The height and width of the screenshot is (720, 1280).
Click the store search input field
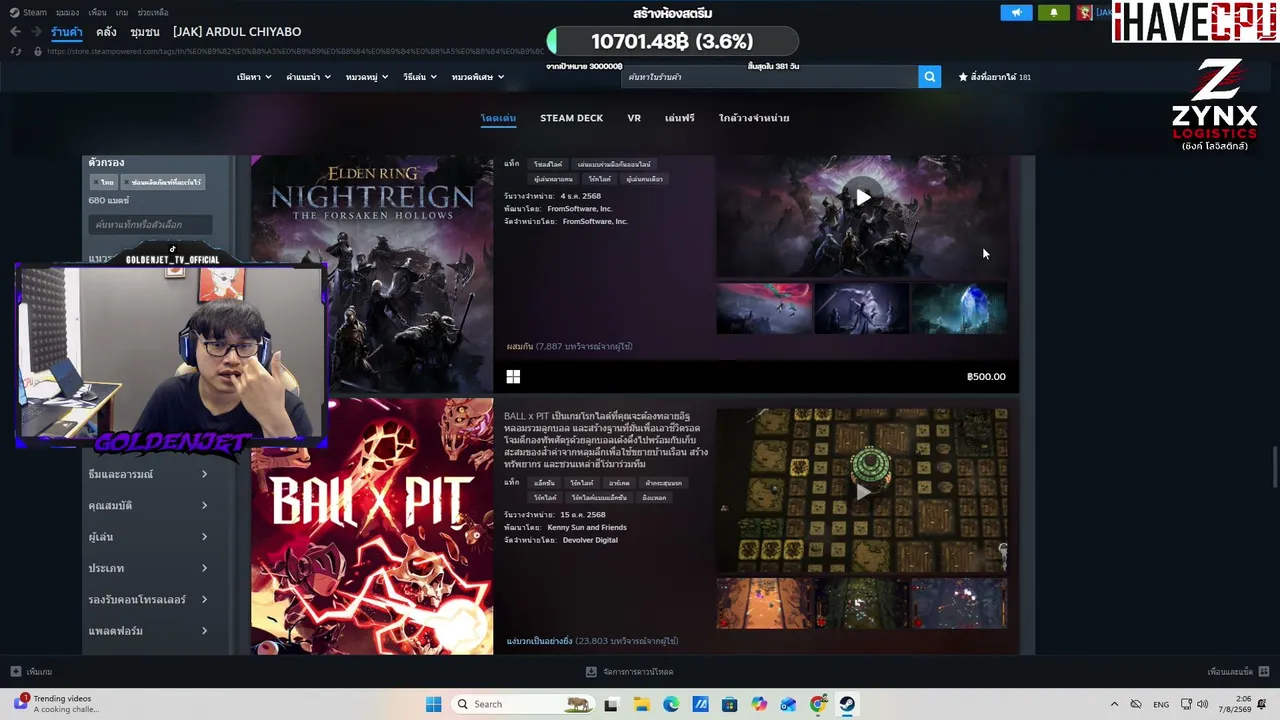click(770, 77)
